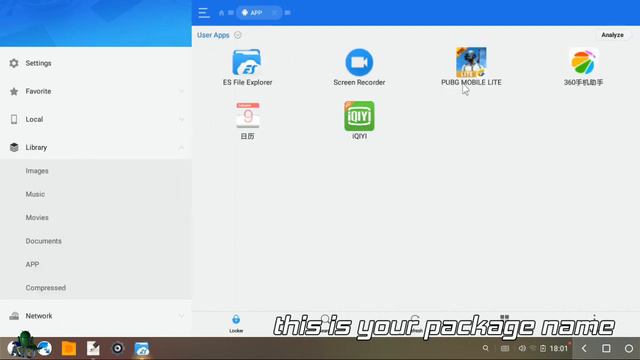640x360 pixels.
Task: Click the Back navigation button in taskbar
Action: [x=584, y=349]
